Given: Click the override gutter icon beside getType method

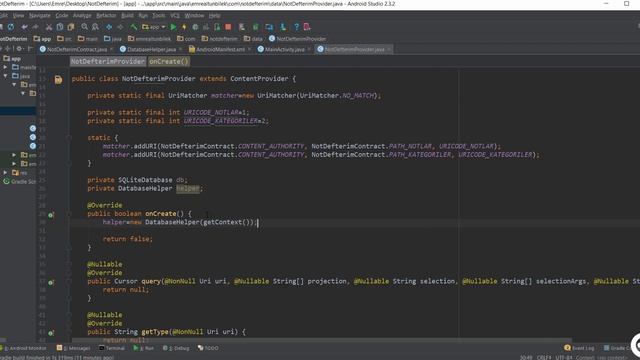Looking at the screenshot, I should tap(51, 333).
